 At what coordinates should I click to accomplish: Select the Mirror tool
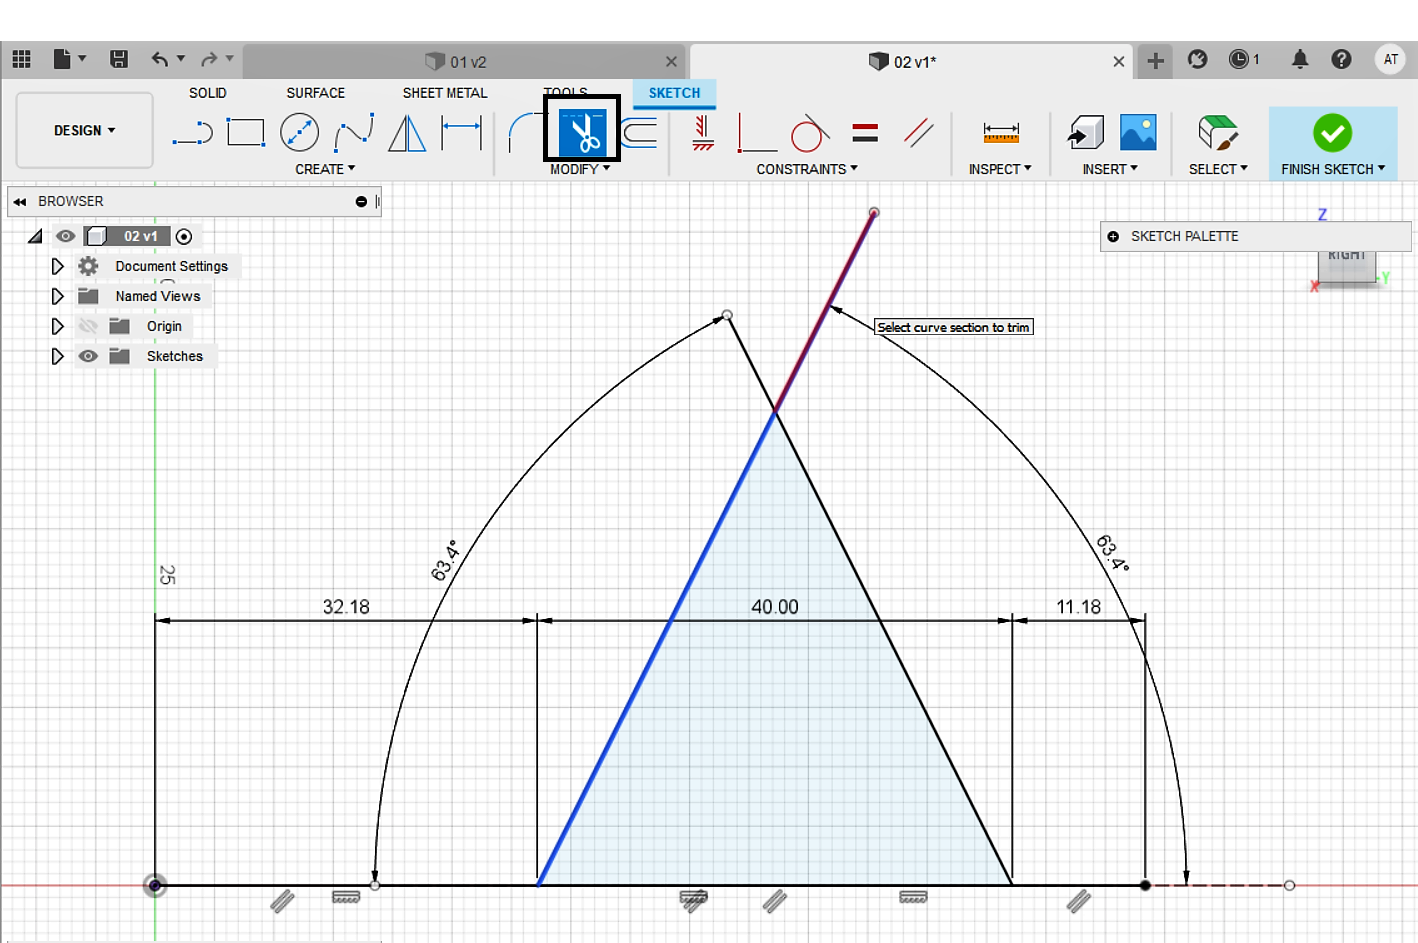click(x=407, y=132)
